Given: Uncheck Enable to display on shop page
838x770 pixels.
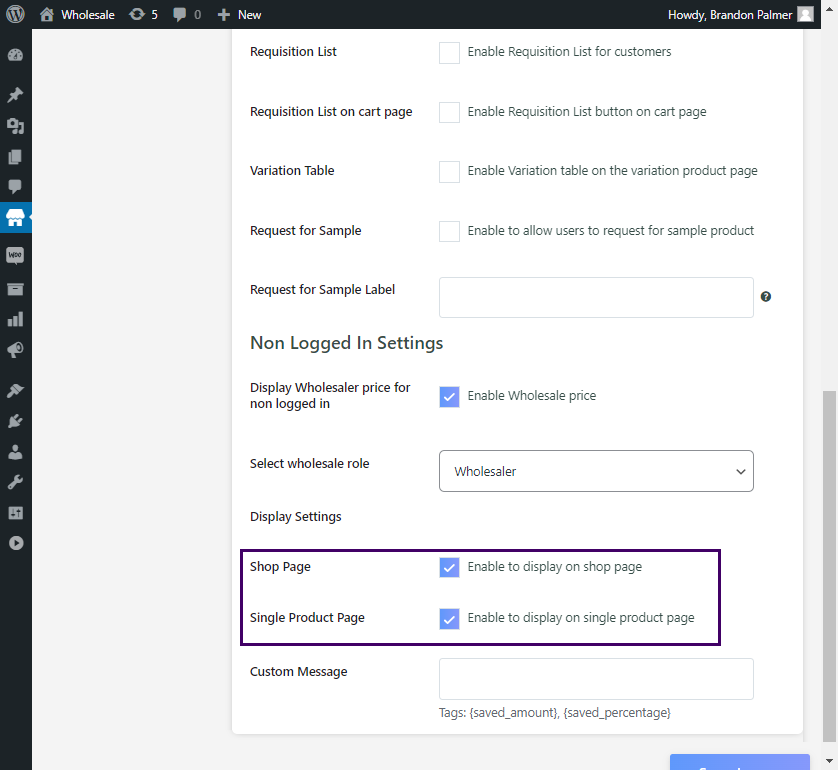Looking at the screenshot, I should 449,567.
